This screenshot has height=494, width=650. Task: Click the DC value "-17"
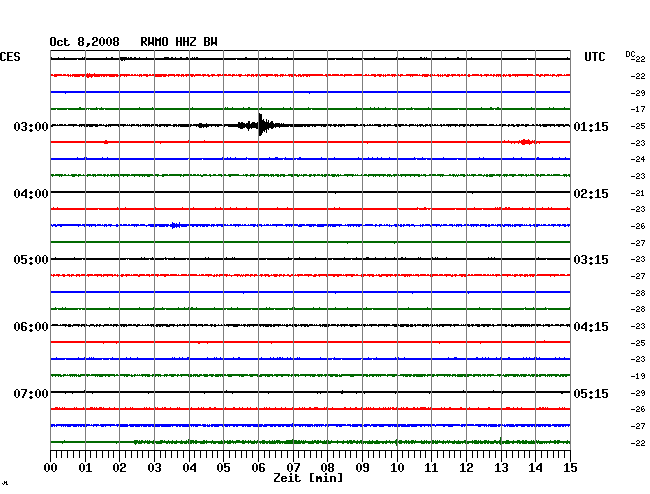tap(638, 109)
